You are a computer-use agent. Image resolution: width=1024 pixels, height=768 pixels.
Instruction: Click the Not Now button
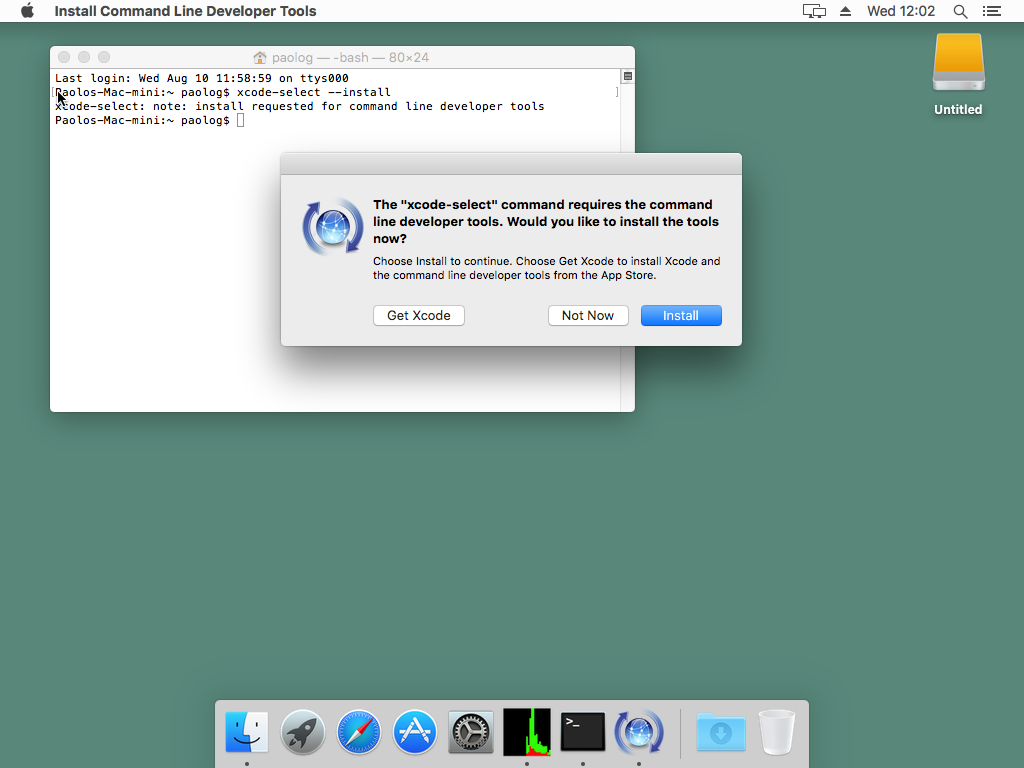(x=588, y=315)
